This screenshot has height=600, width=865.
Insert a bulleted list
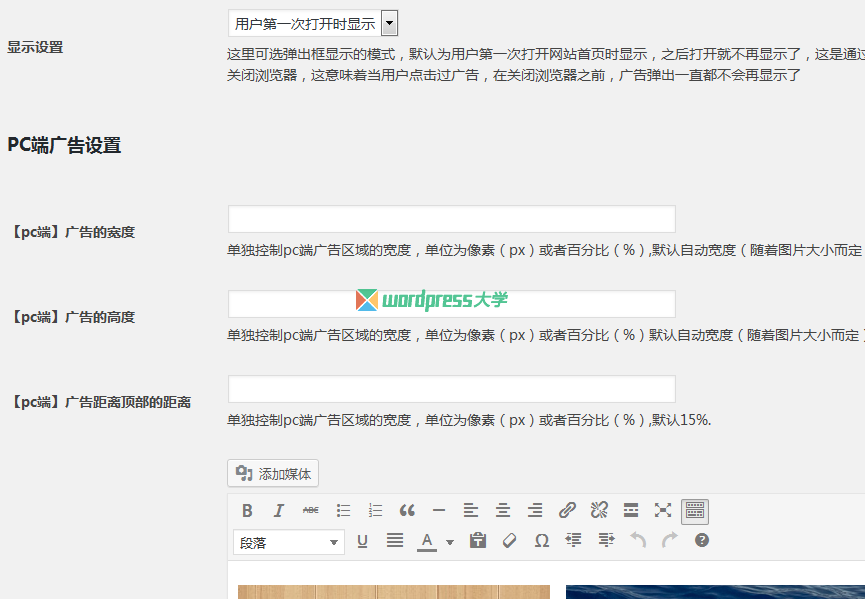(x=343, y=511)
